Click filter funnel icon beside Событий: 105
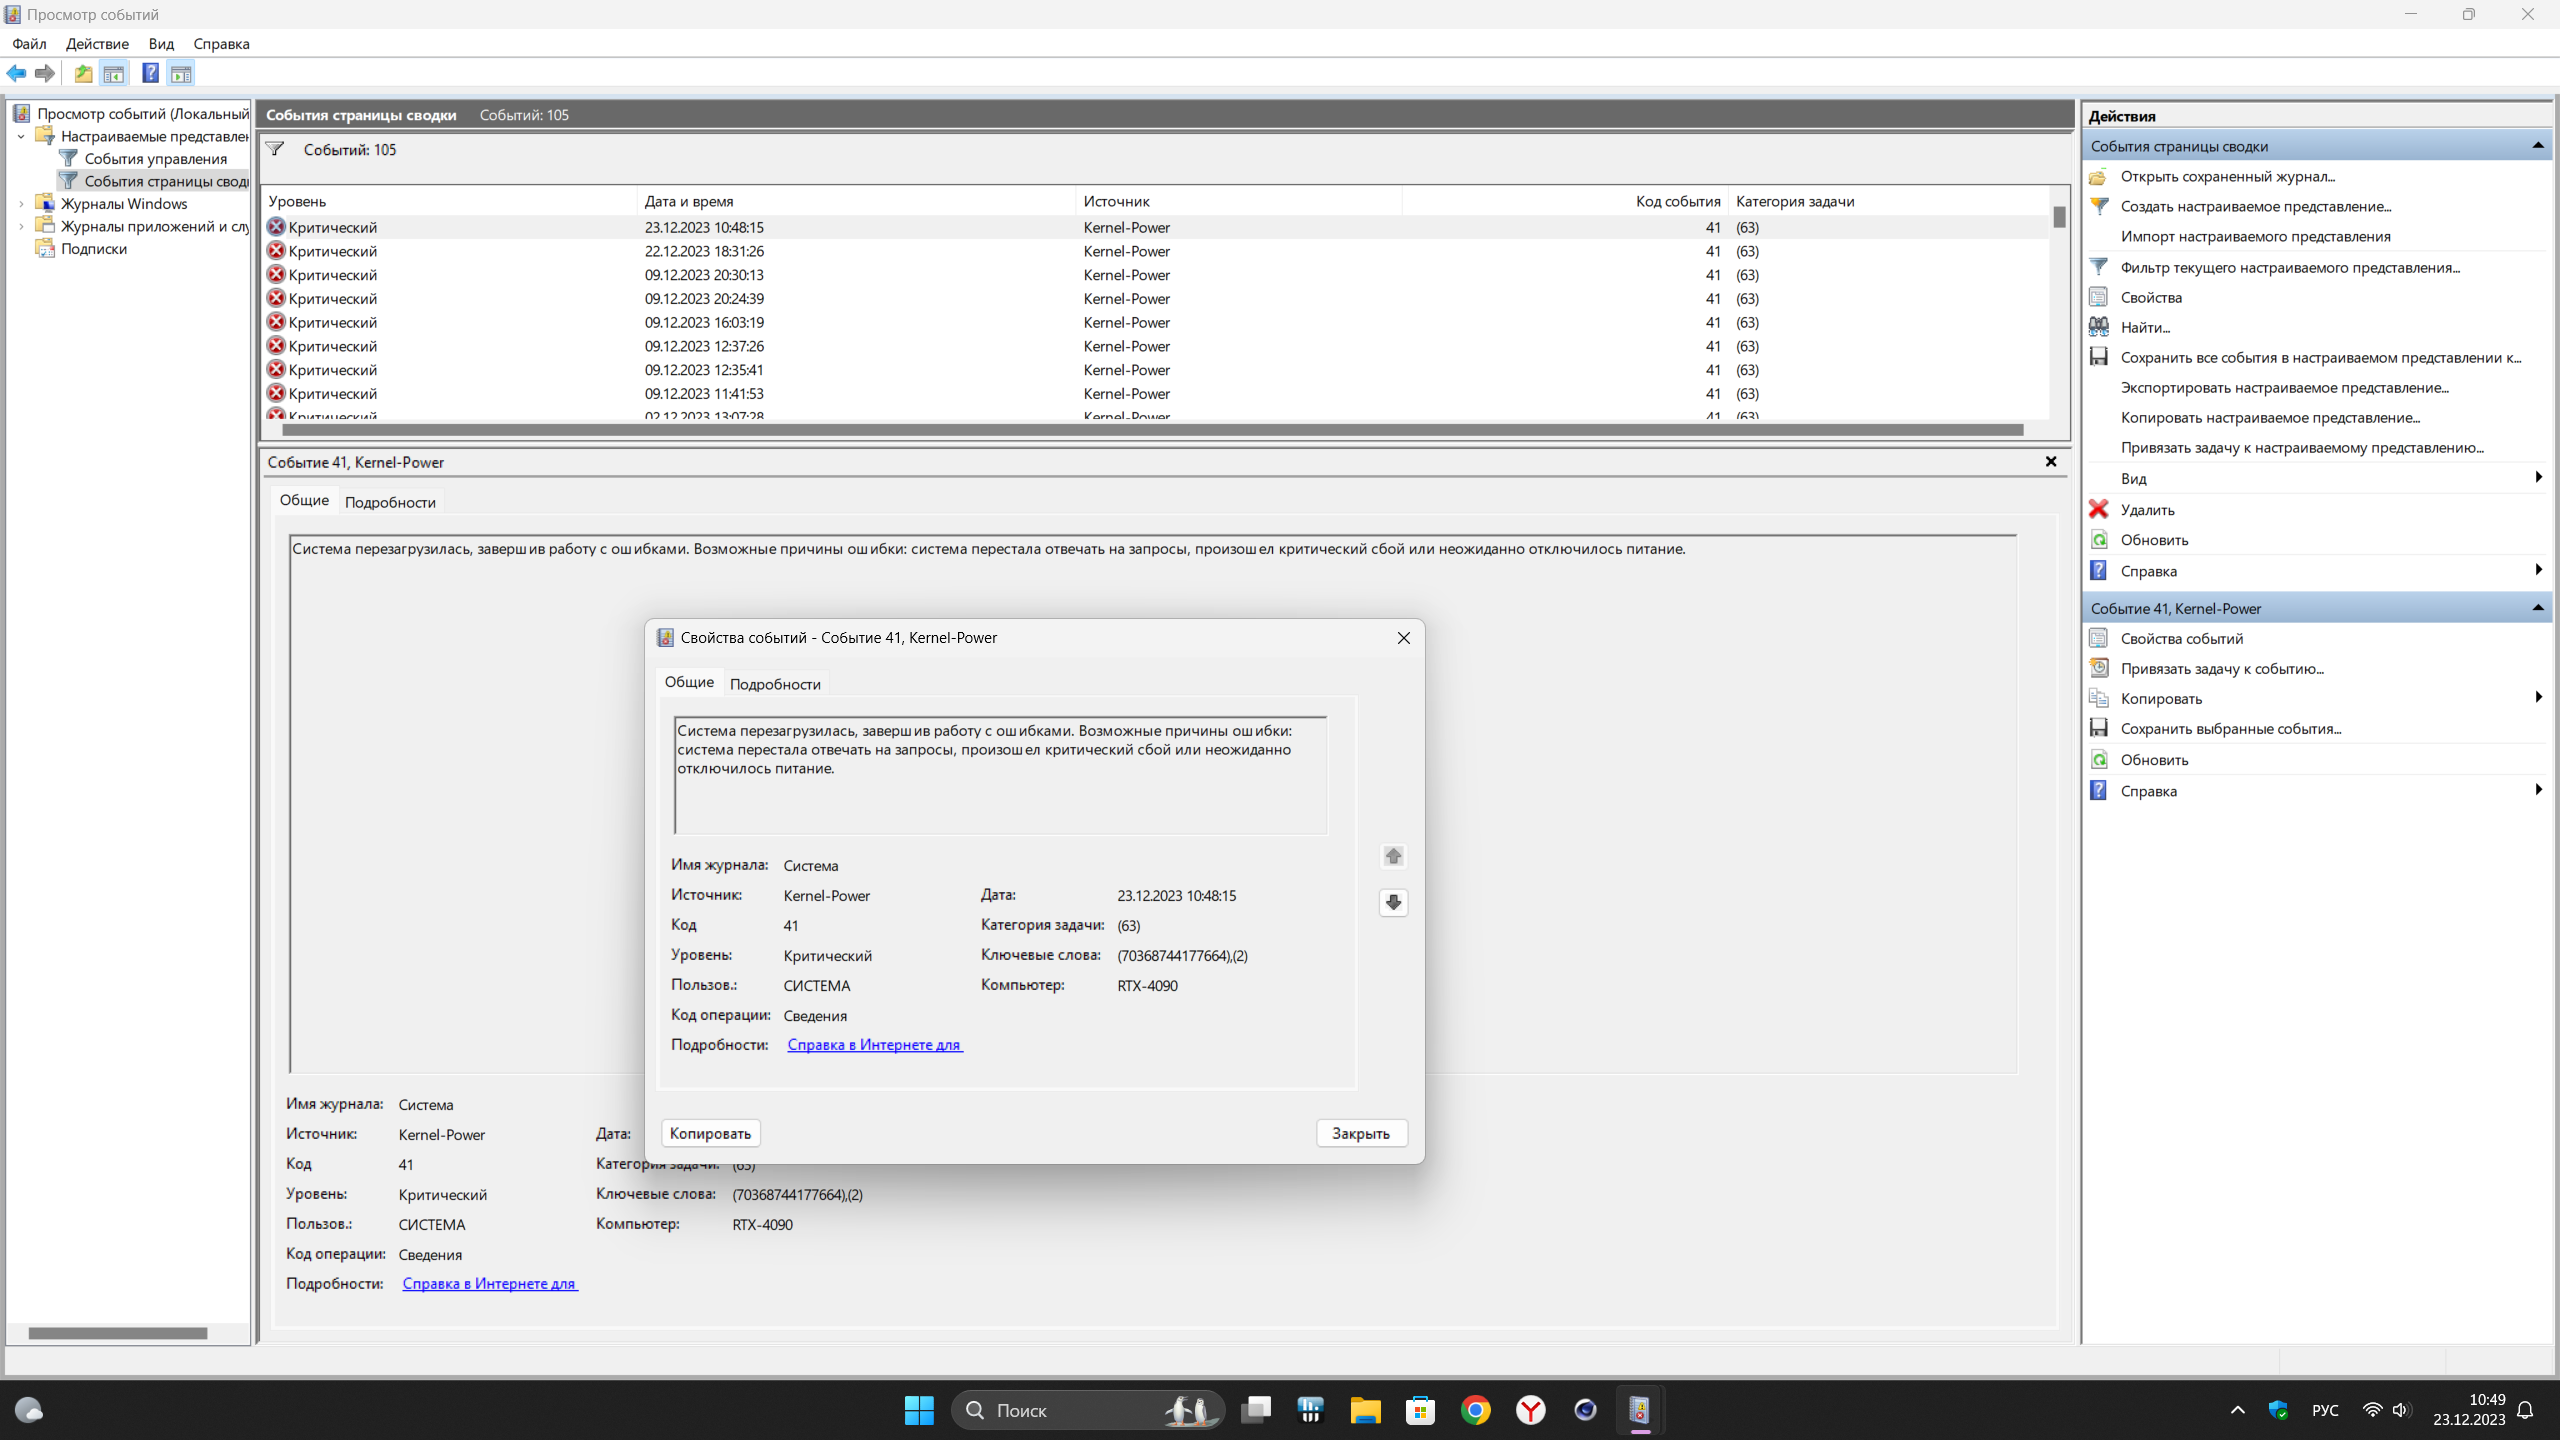 click(275, 149)
